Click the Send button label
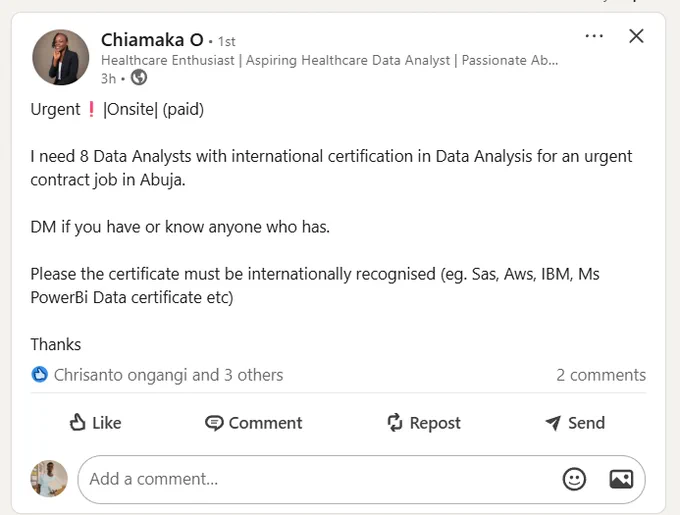Viewport: 680px width, 515px height. coord(586,423)
